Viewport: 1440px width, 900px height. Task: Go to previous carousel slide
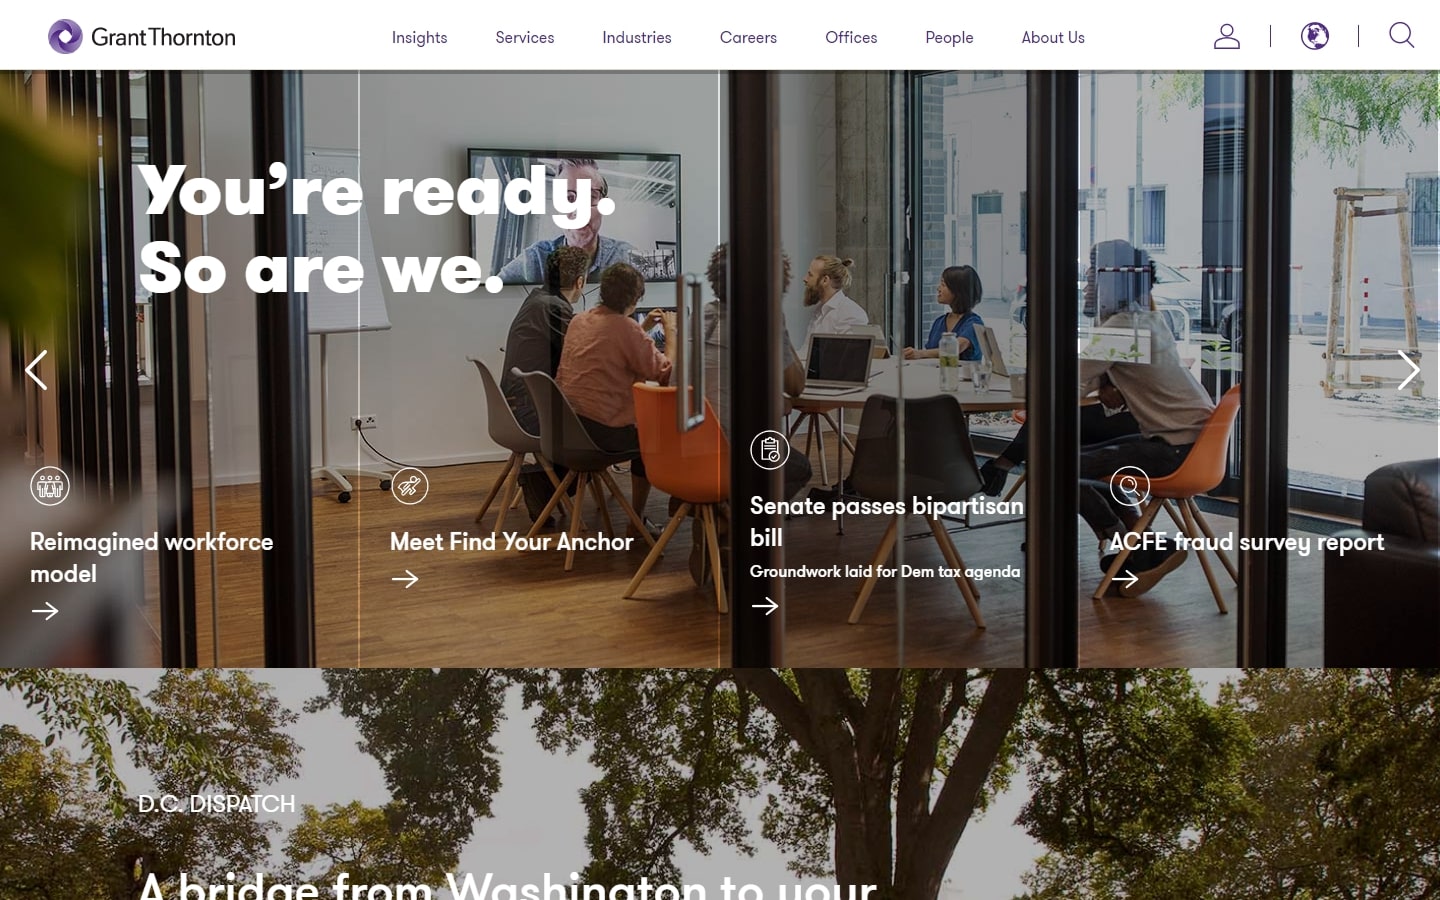click(36, 370)
